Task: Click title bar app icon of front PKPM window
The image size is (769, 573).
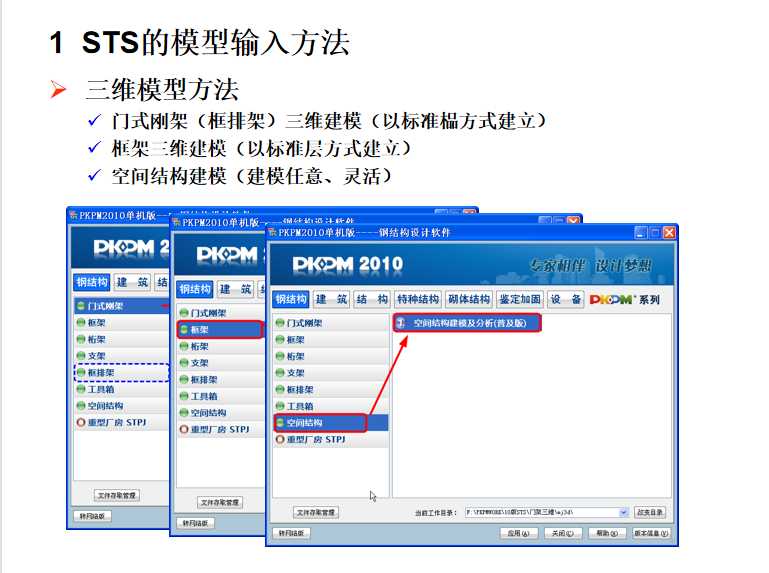Action: tap(276, 232)
